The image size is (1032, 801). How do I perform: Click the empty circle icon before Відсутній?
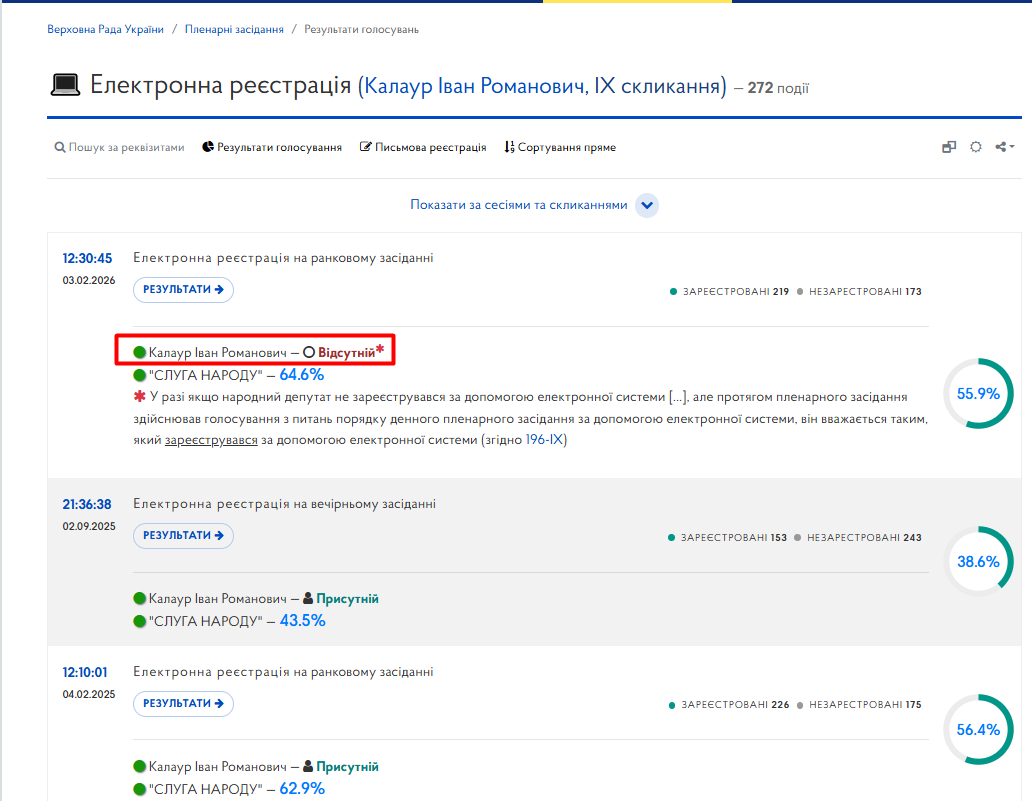pyautogui.click(x=309, y=353)
